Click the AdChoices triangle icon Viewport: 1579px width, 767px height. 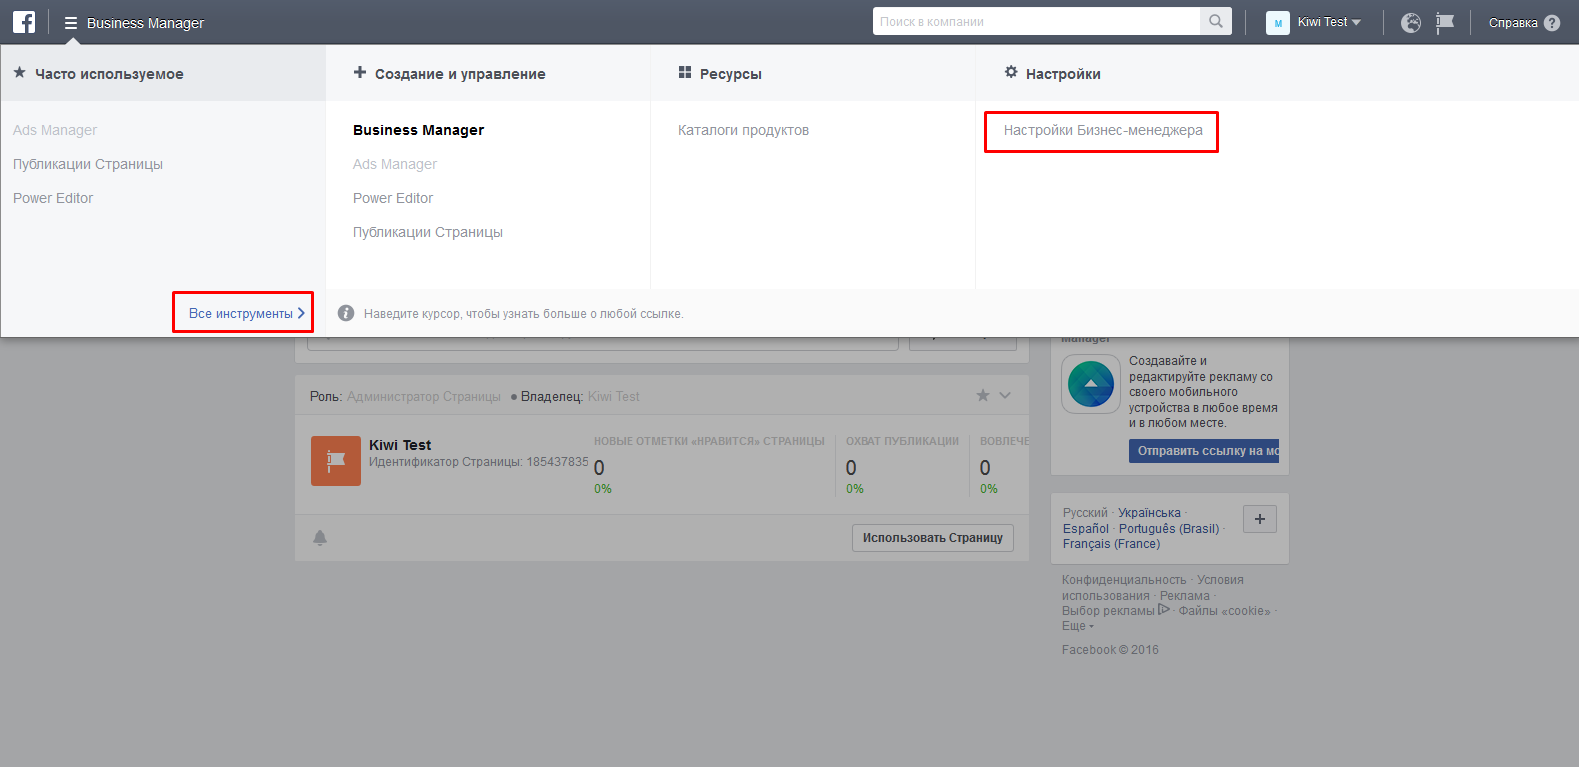coord(1164,609)
